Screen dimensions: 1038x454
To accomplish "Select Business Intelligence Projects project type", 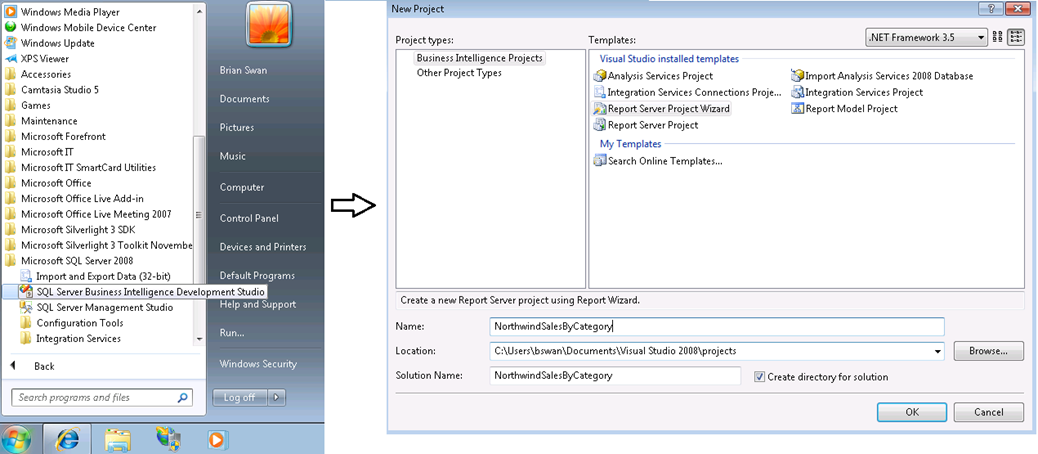I will [x=479, y=58].
